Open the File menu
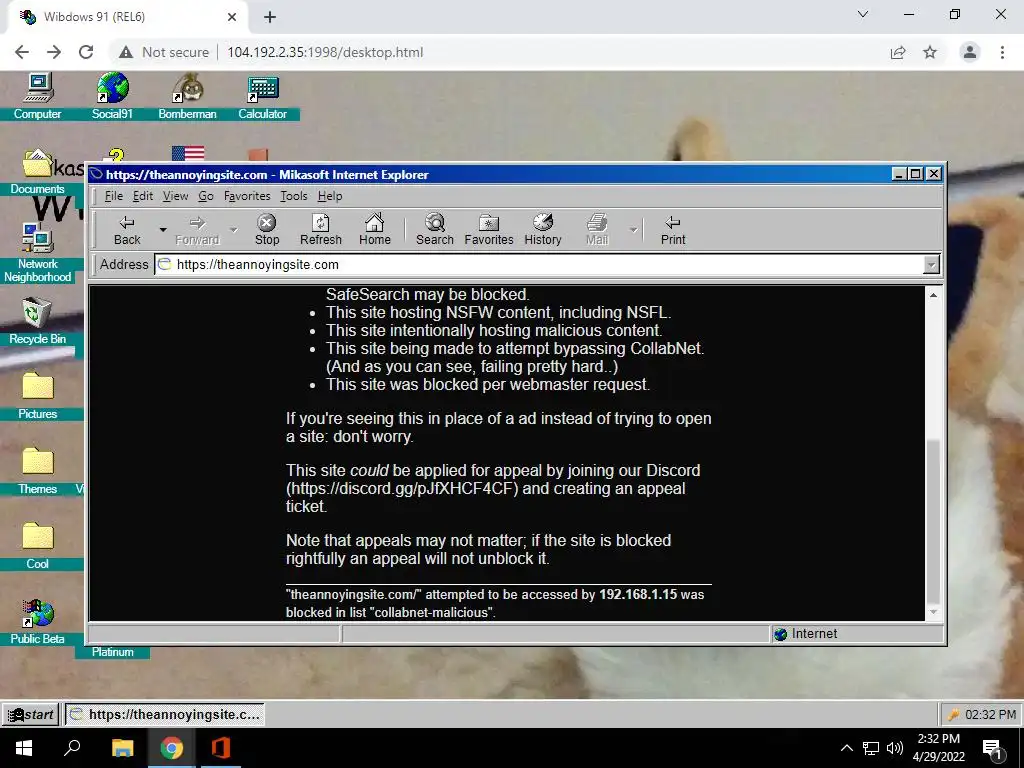This screenshot has width=1024, height=768. pyautogui.click(x=114, y=196)
